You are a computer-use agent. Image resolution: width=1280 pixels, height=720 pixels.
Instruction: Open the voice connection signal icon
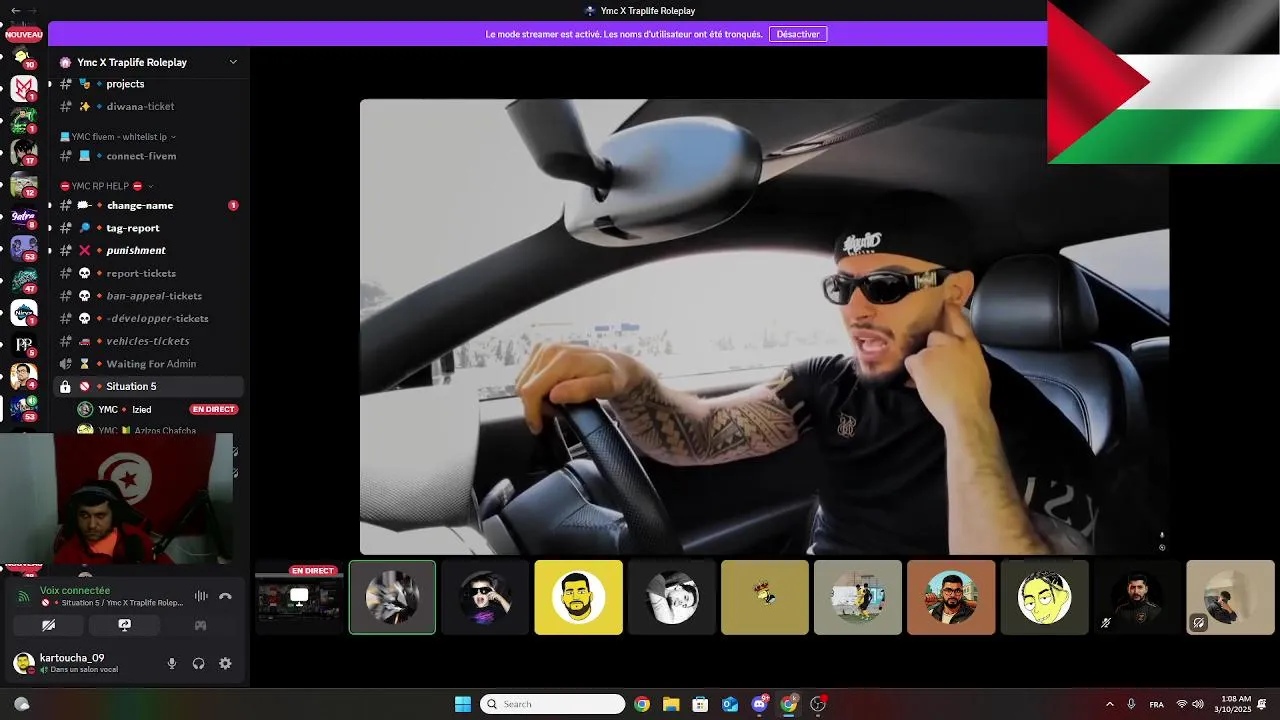24,596
